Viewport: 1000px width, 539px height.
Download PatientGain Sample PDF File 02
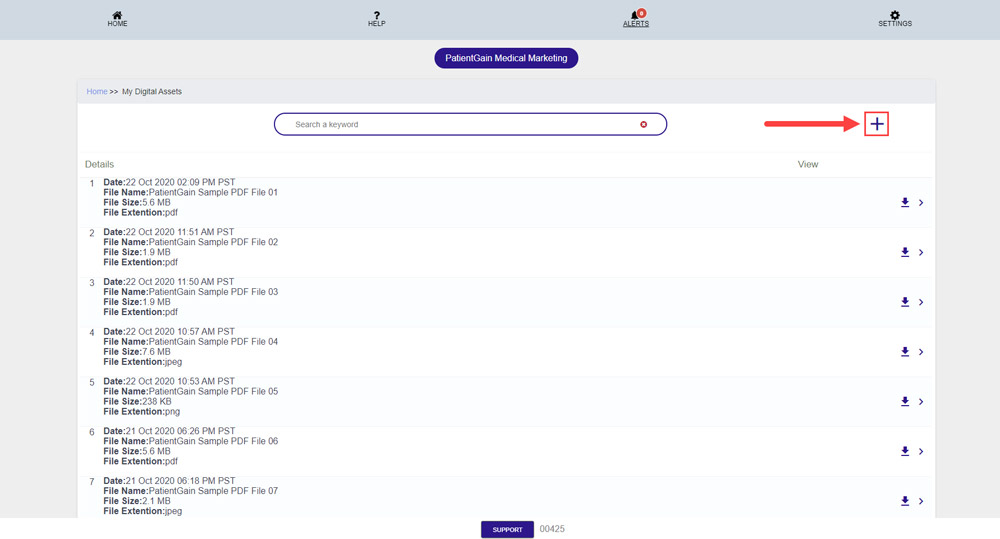pyautogui.click(x=904, y=252)
